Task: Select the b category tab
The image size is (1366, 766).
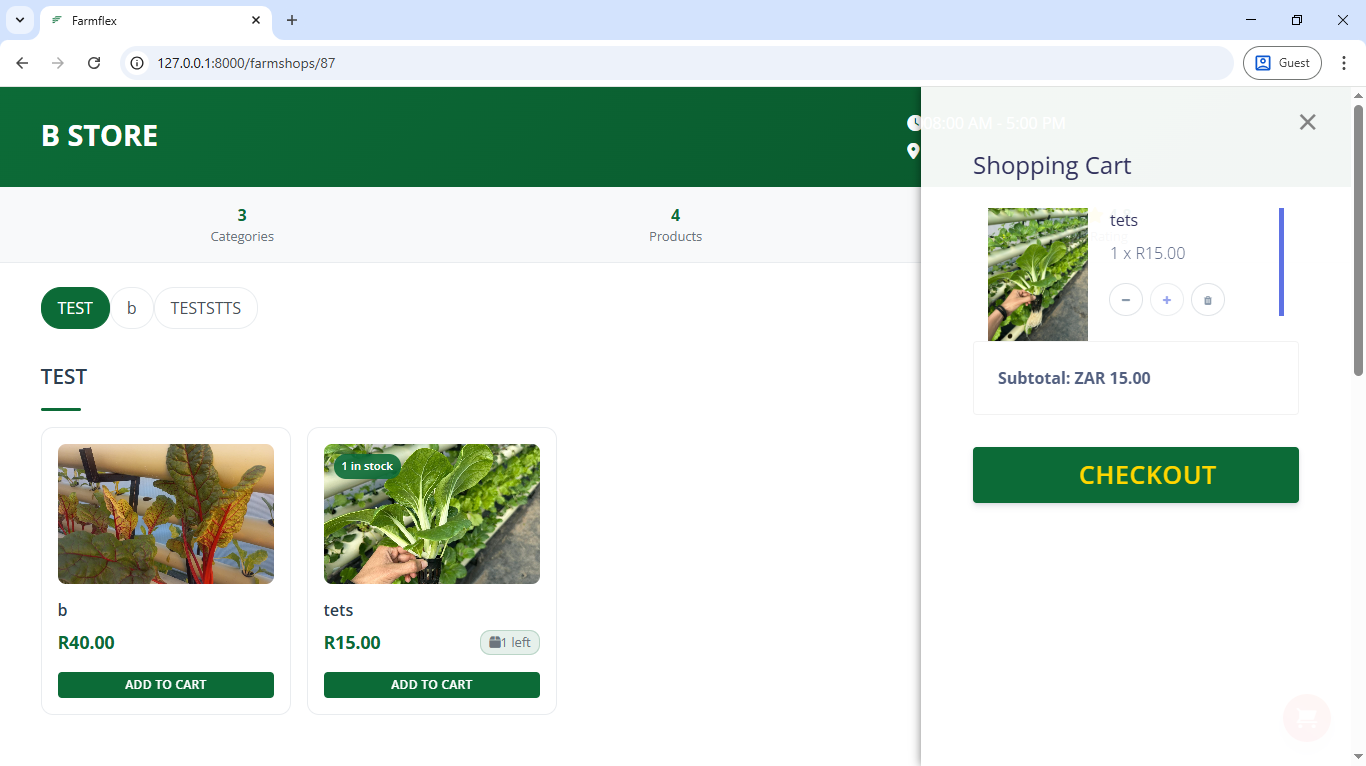Action: [x=132, y=308]
